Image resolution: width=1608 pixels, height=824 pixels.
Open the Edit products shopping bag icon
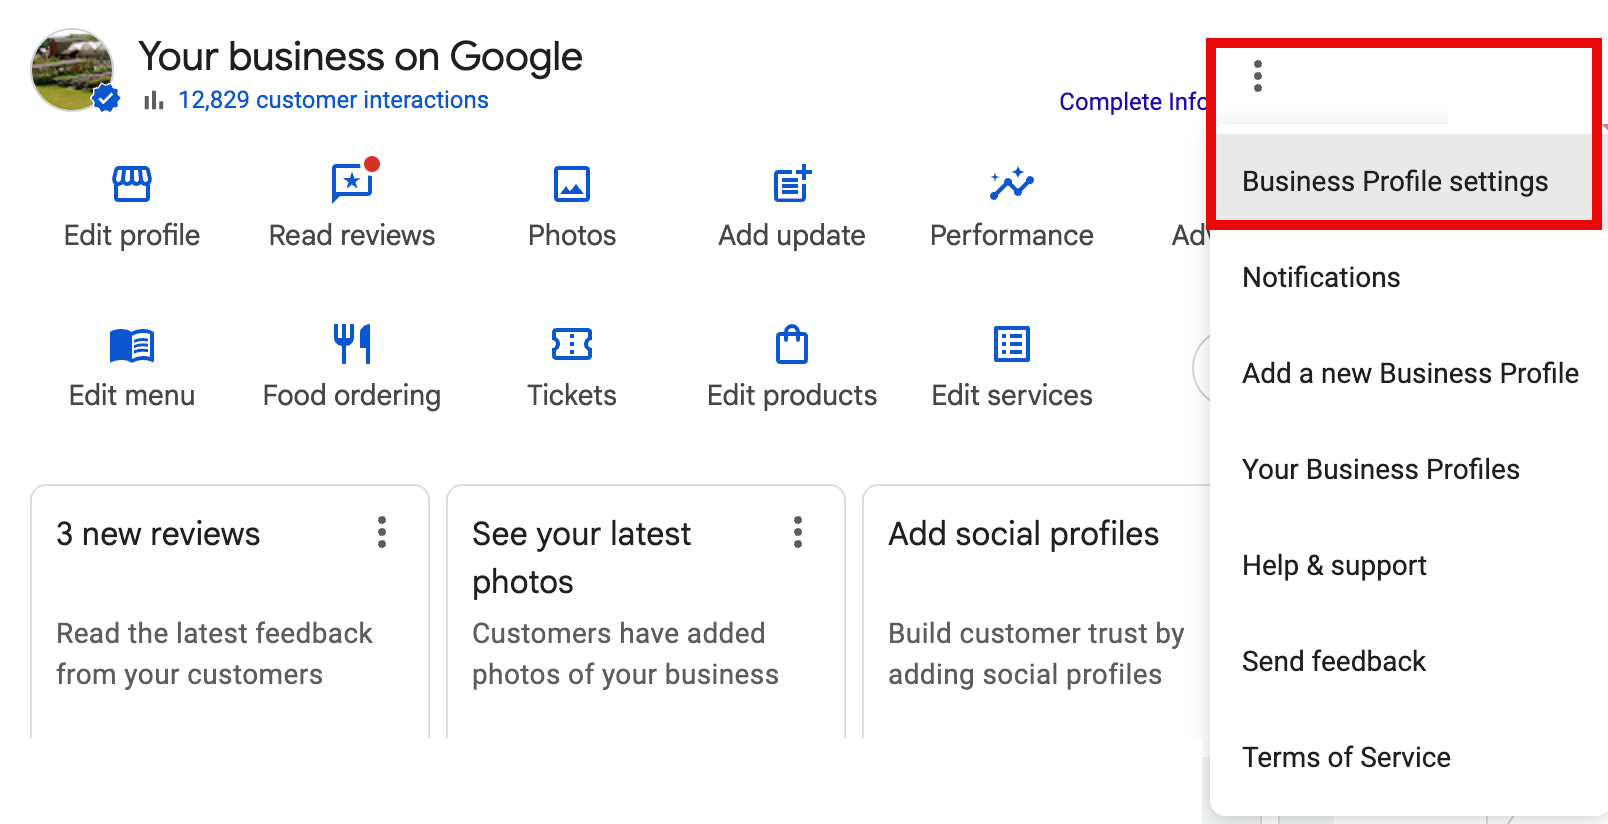[792, 344]
